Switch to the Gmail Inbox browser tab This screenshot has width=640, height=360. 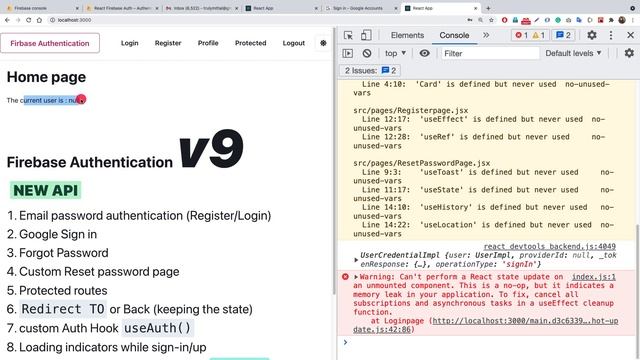[202, 8]
